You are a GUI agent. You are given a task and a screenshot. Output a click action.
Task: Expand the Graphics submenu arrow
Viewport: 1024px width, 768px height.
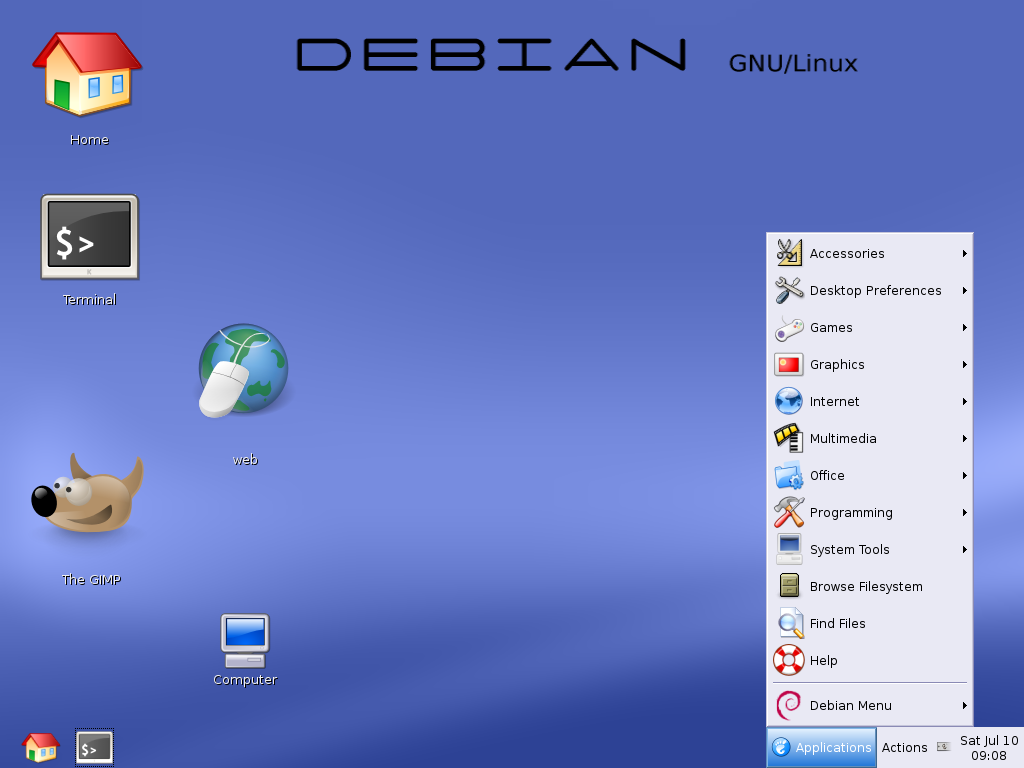[x=964, y=364]
